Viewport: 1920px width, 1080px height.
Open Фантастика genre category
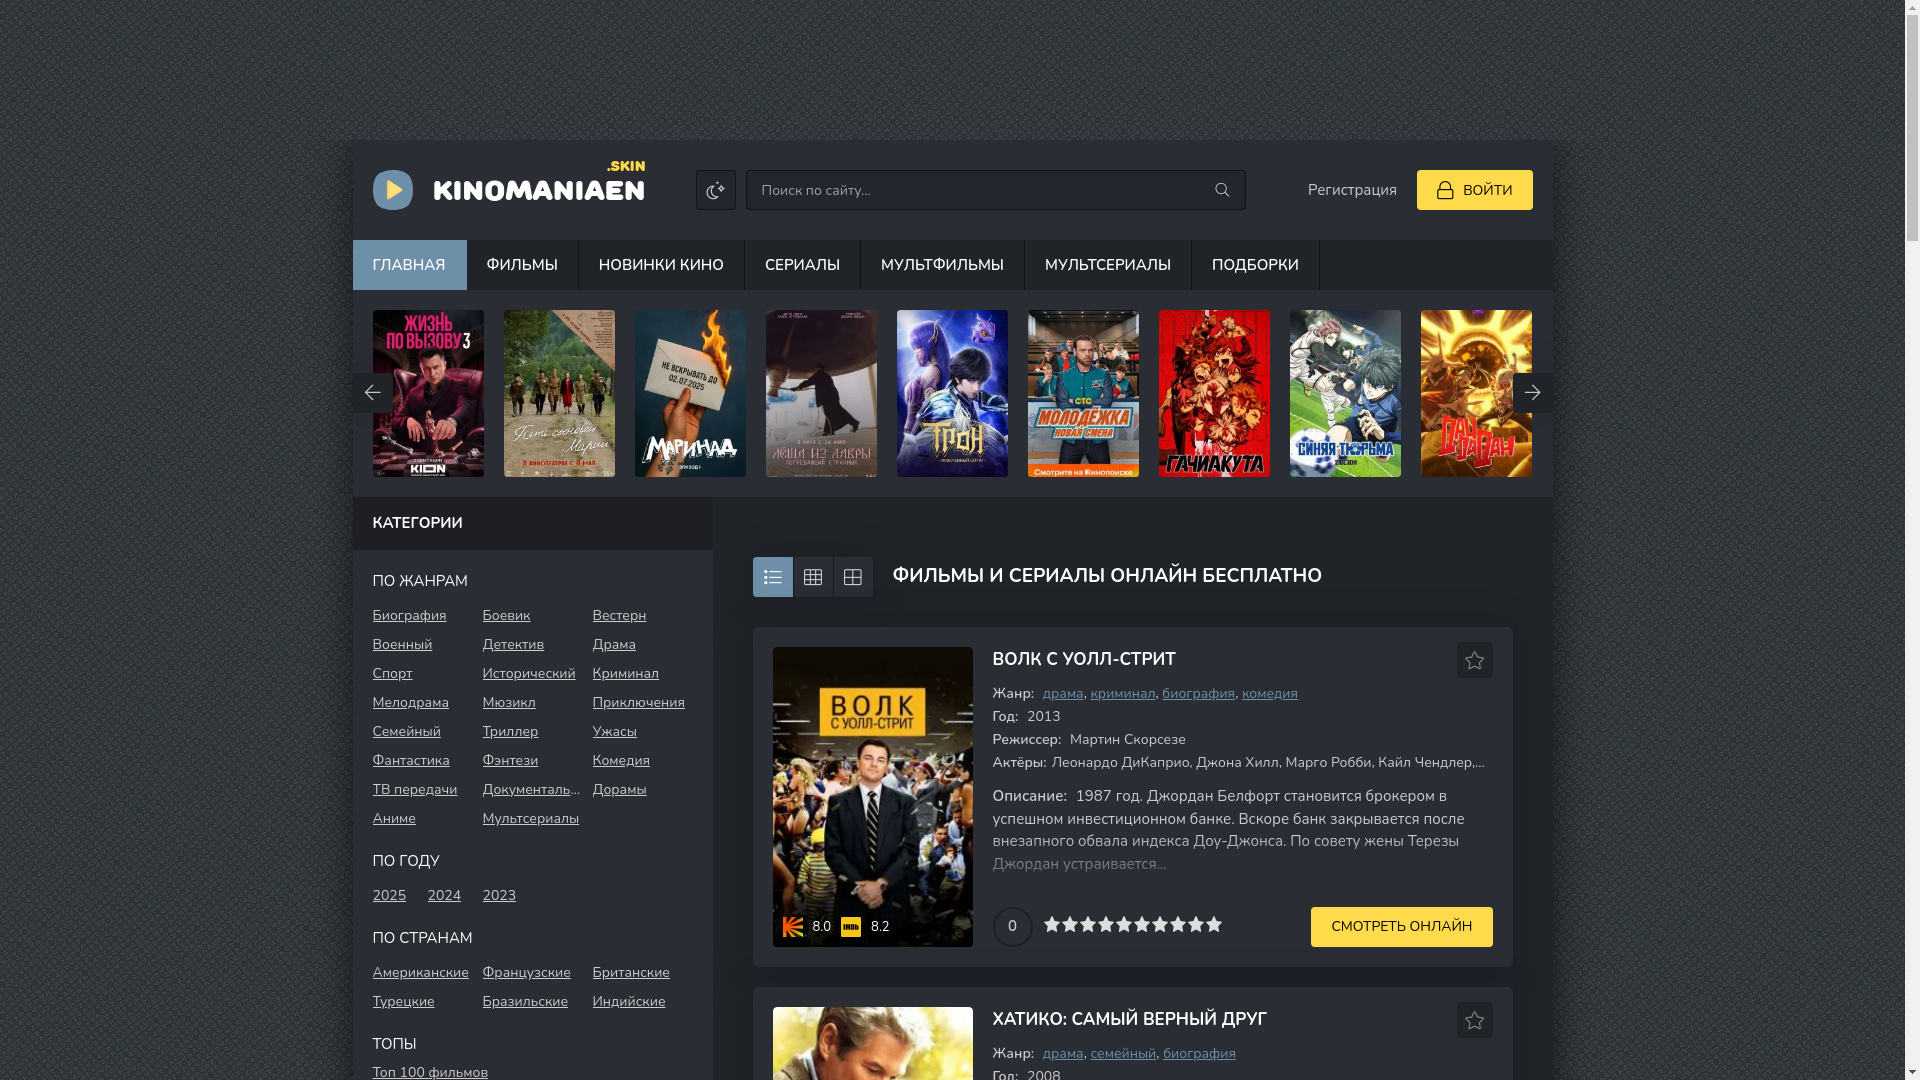point(411,761)
